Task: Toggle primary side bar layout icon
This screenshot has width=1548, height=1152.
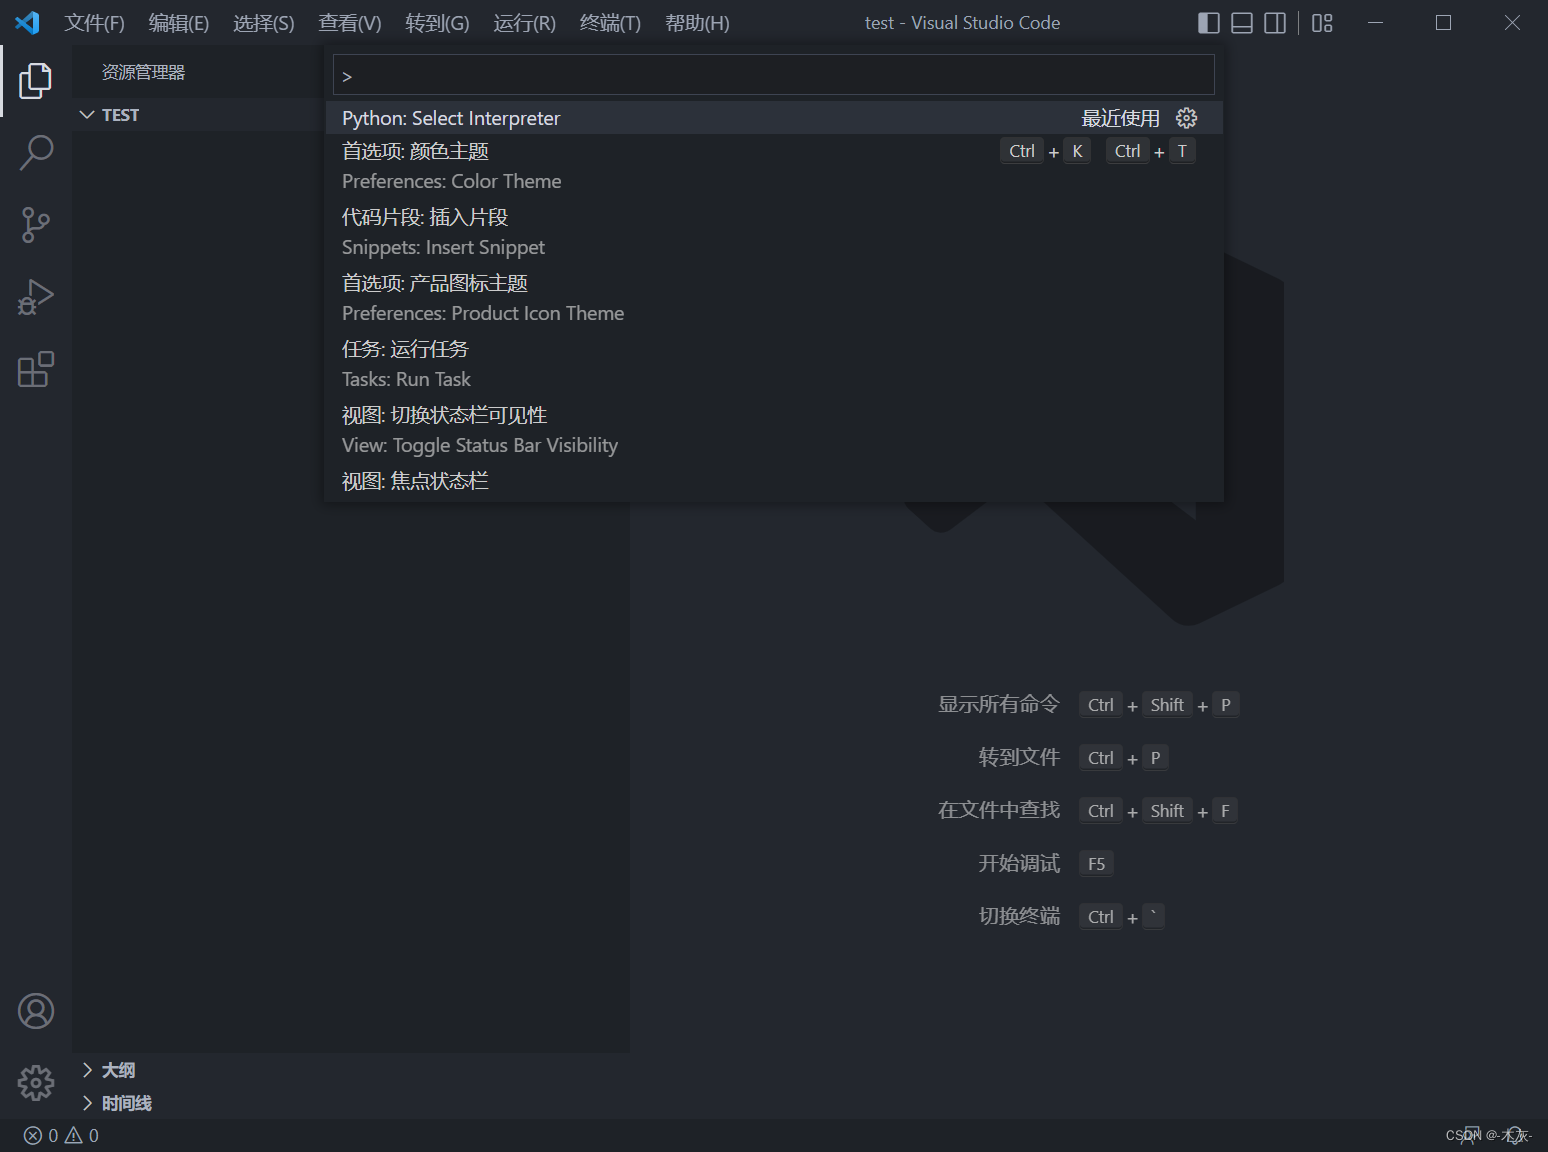Action: tap(1209, 23)
